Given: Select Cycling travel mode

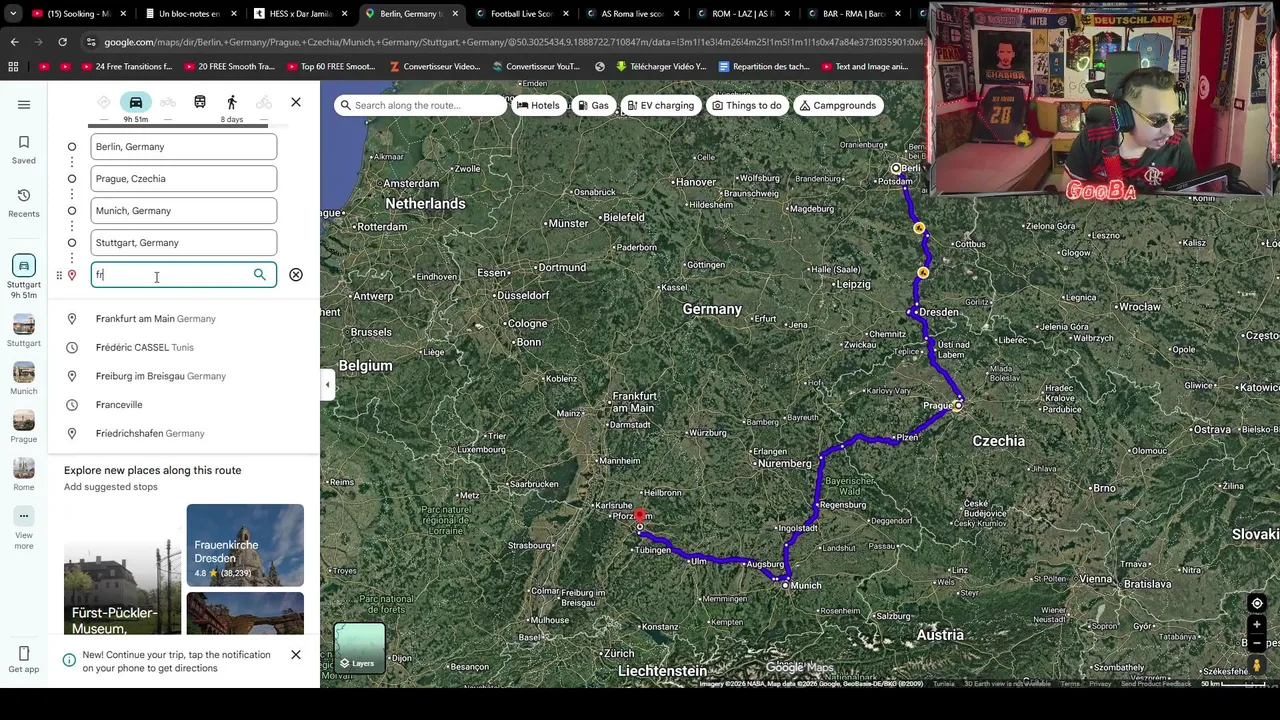Looking at the screenshot, I should [264, 103].
